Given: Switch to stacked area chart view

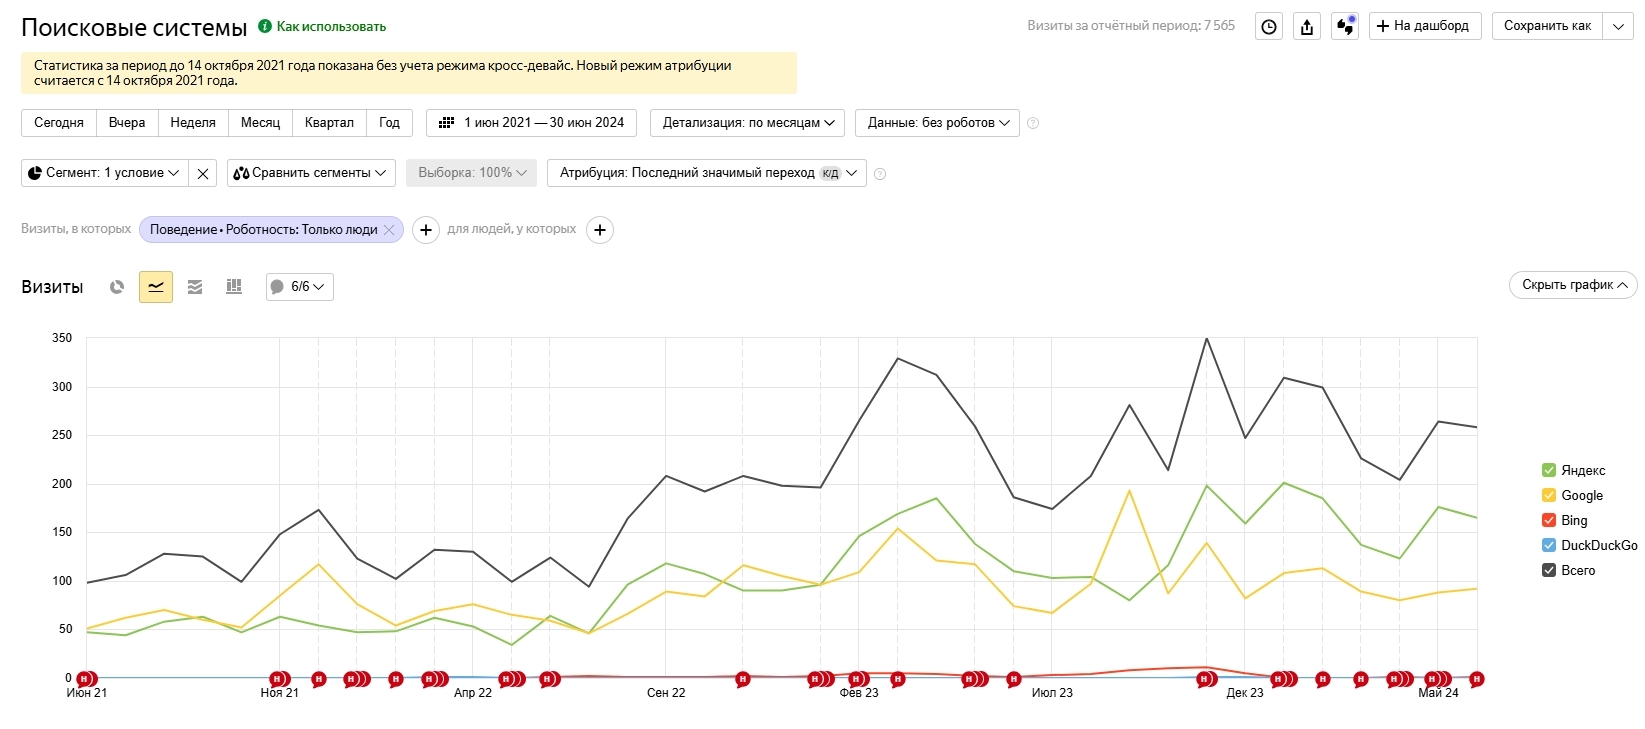Looking at the screenshot, I should (x=195, y=287).
